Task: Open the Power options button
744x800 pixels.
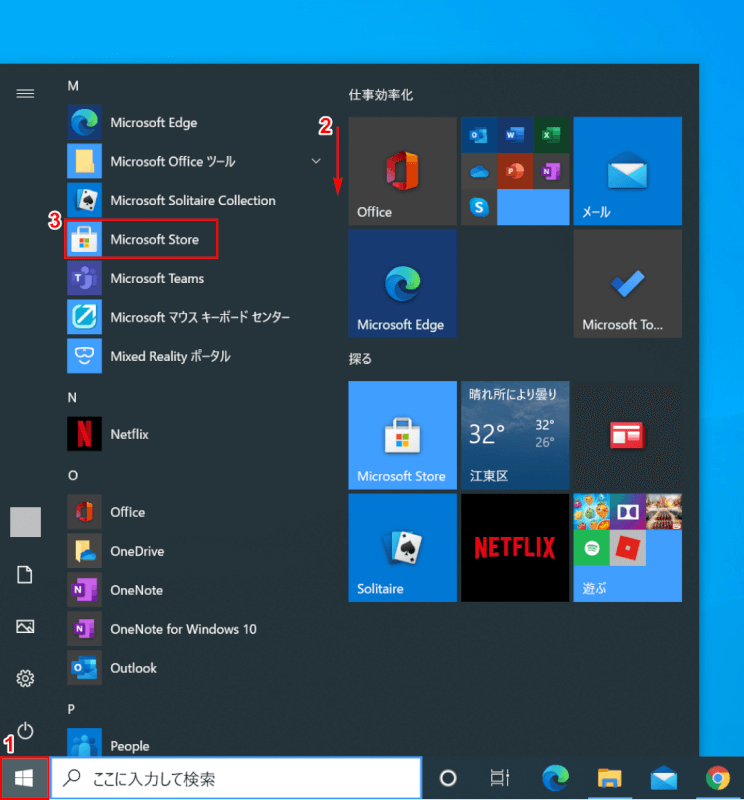Action: pyautogui.click(x=25, y=731)
